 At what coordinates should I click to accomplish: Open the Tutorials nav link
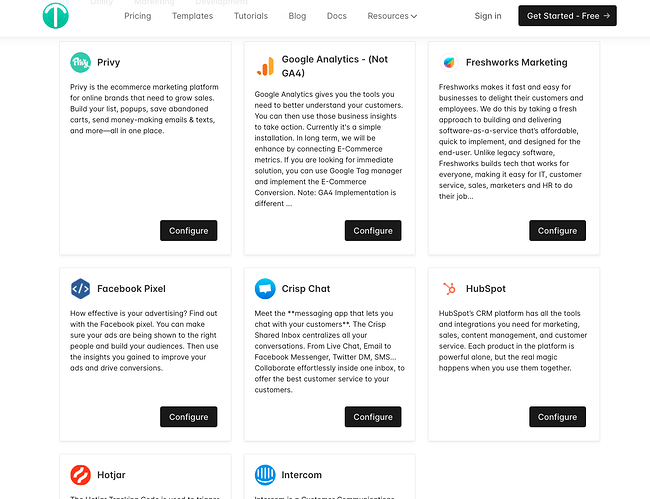click(251, 16)
